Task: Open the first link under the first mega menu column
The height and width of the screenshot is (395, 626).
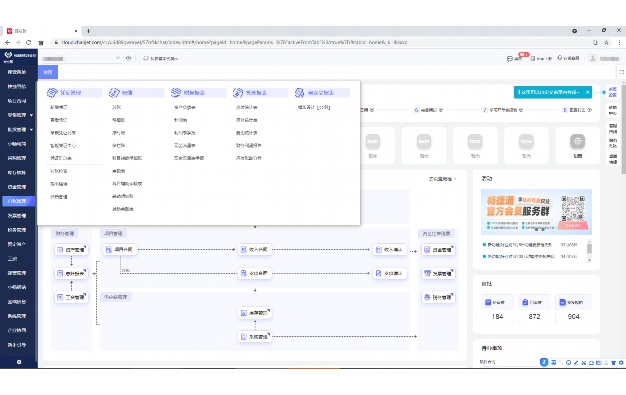Action: point(59,107)
